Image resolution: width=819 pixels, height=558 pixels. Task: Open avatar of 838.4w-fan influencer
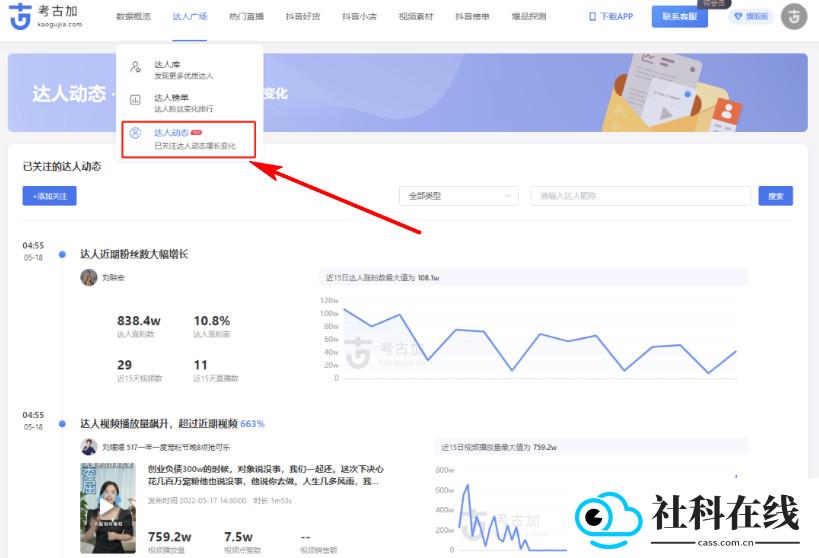[x=89, y=277]
